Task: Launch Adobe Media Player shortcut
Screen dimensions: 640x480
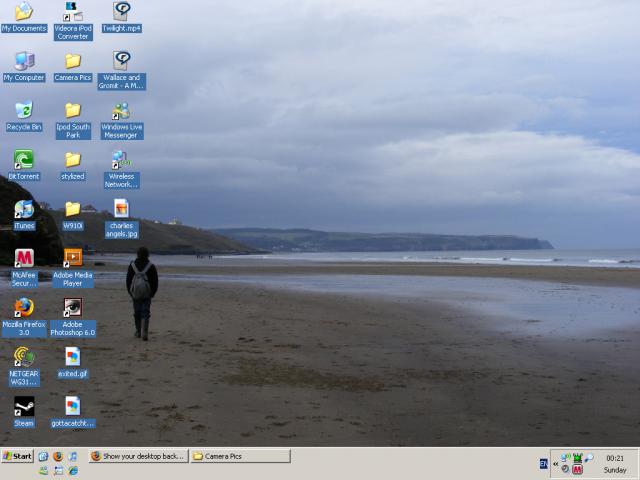Action: 72,258
